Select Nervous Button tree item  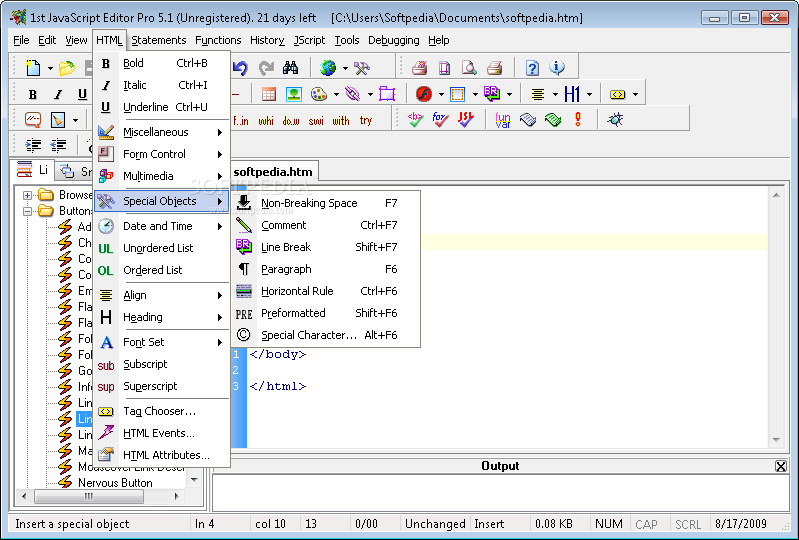point(115,482)
